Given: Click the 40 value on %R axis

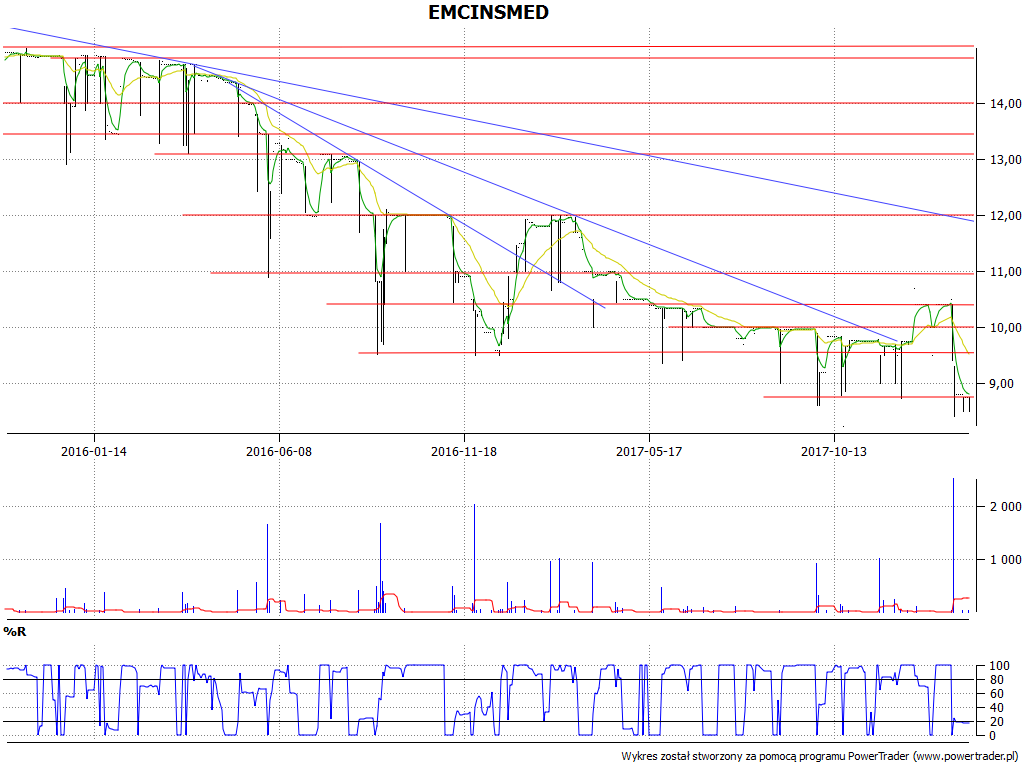Looking at the screenshot, I should (997, 708).
